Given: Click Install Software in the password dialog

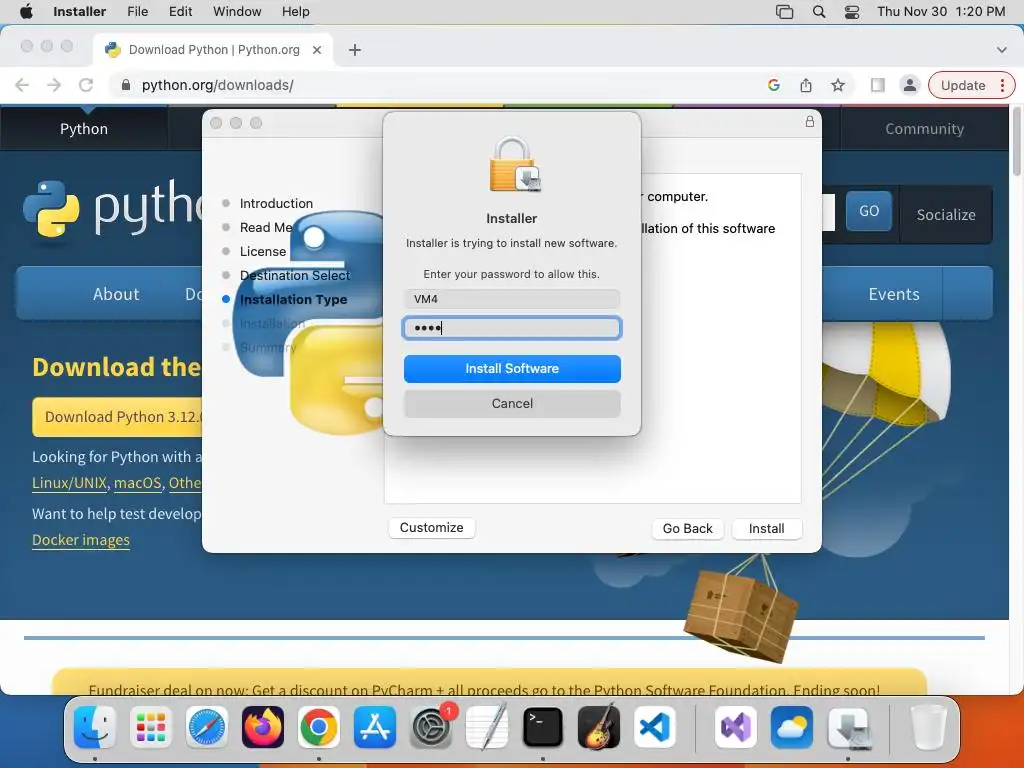Looking at the screenshot, I should pyautogui.click(x=512, y=368).
